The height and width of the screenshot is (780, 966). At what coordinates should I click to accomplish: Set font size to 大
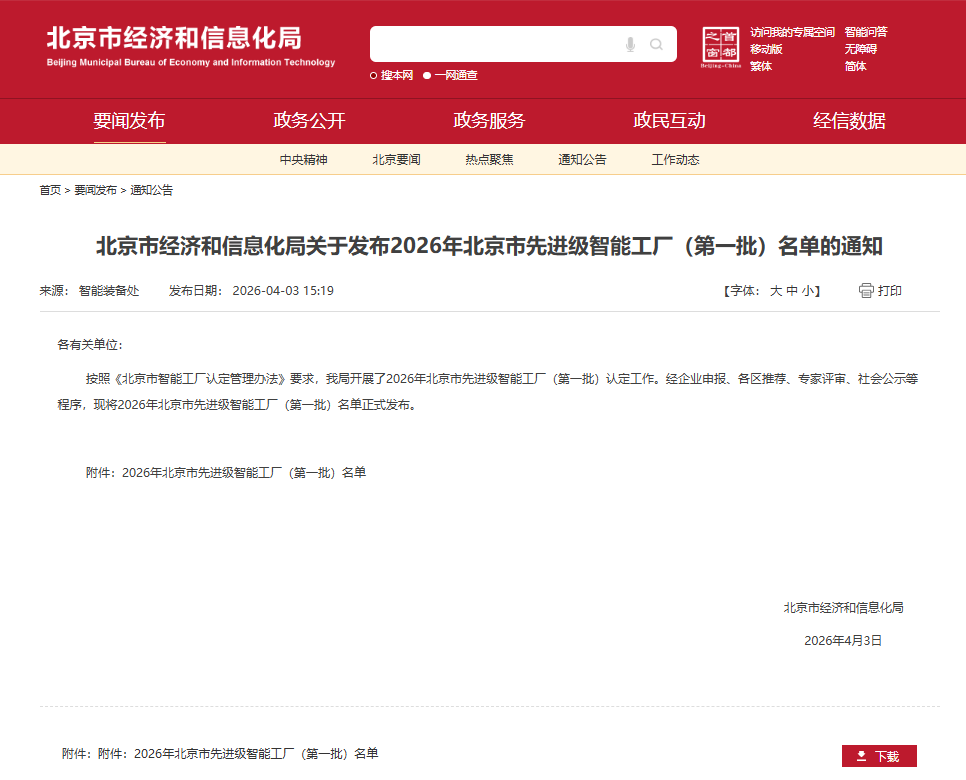(x=775, y=291)
